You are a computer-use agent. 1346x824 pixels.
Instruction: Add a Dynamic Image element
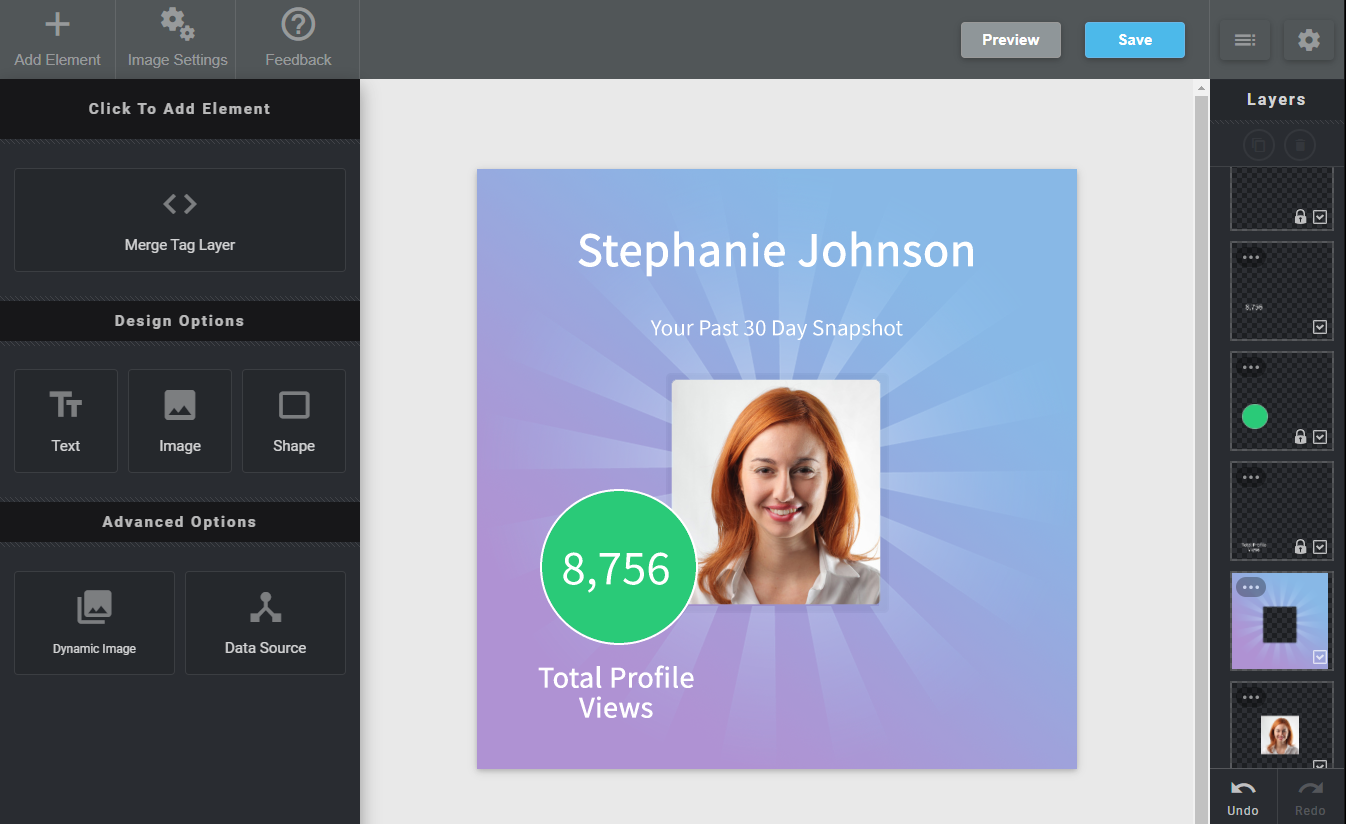pos(94,622)
